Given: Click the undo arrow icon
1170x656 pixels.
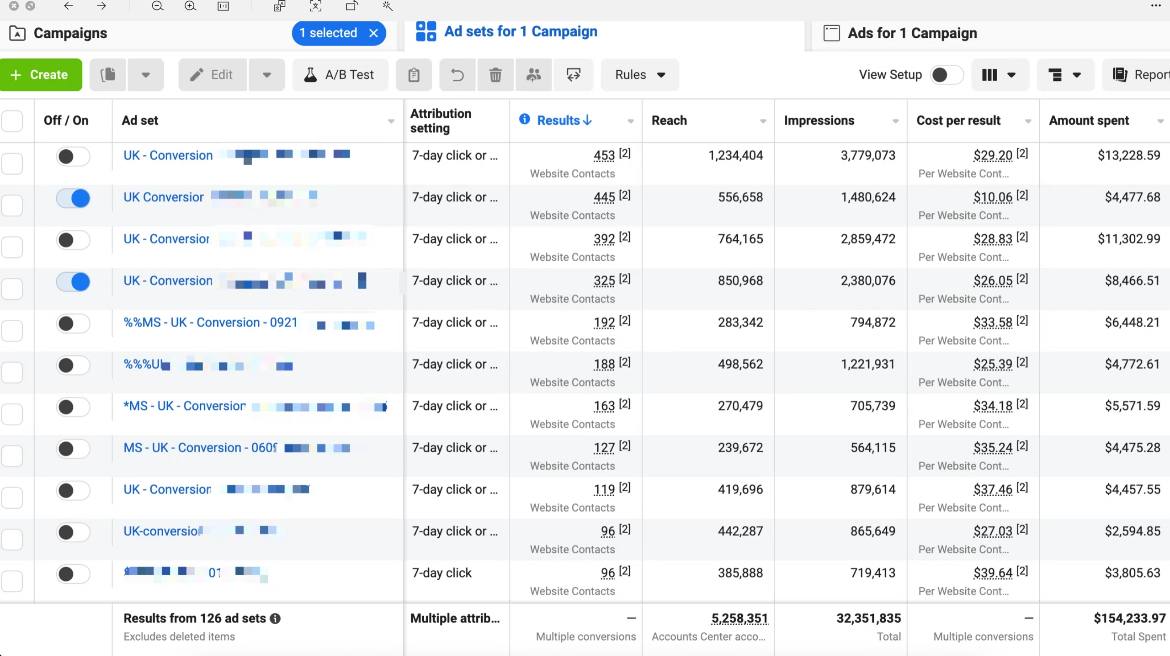Looking at the screenshot, I should coord(457,75).
